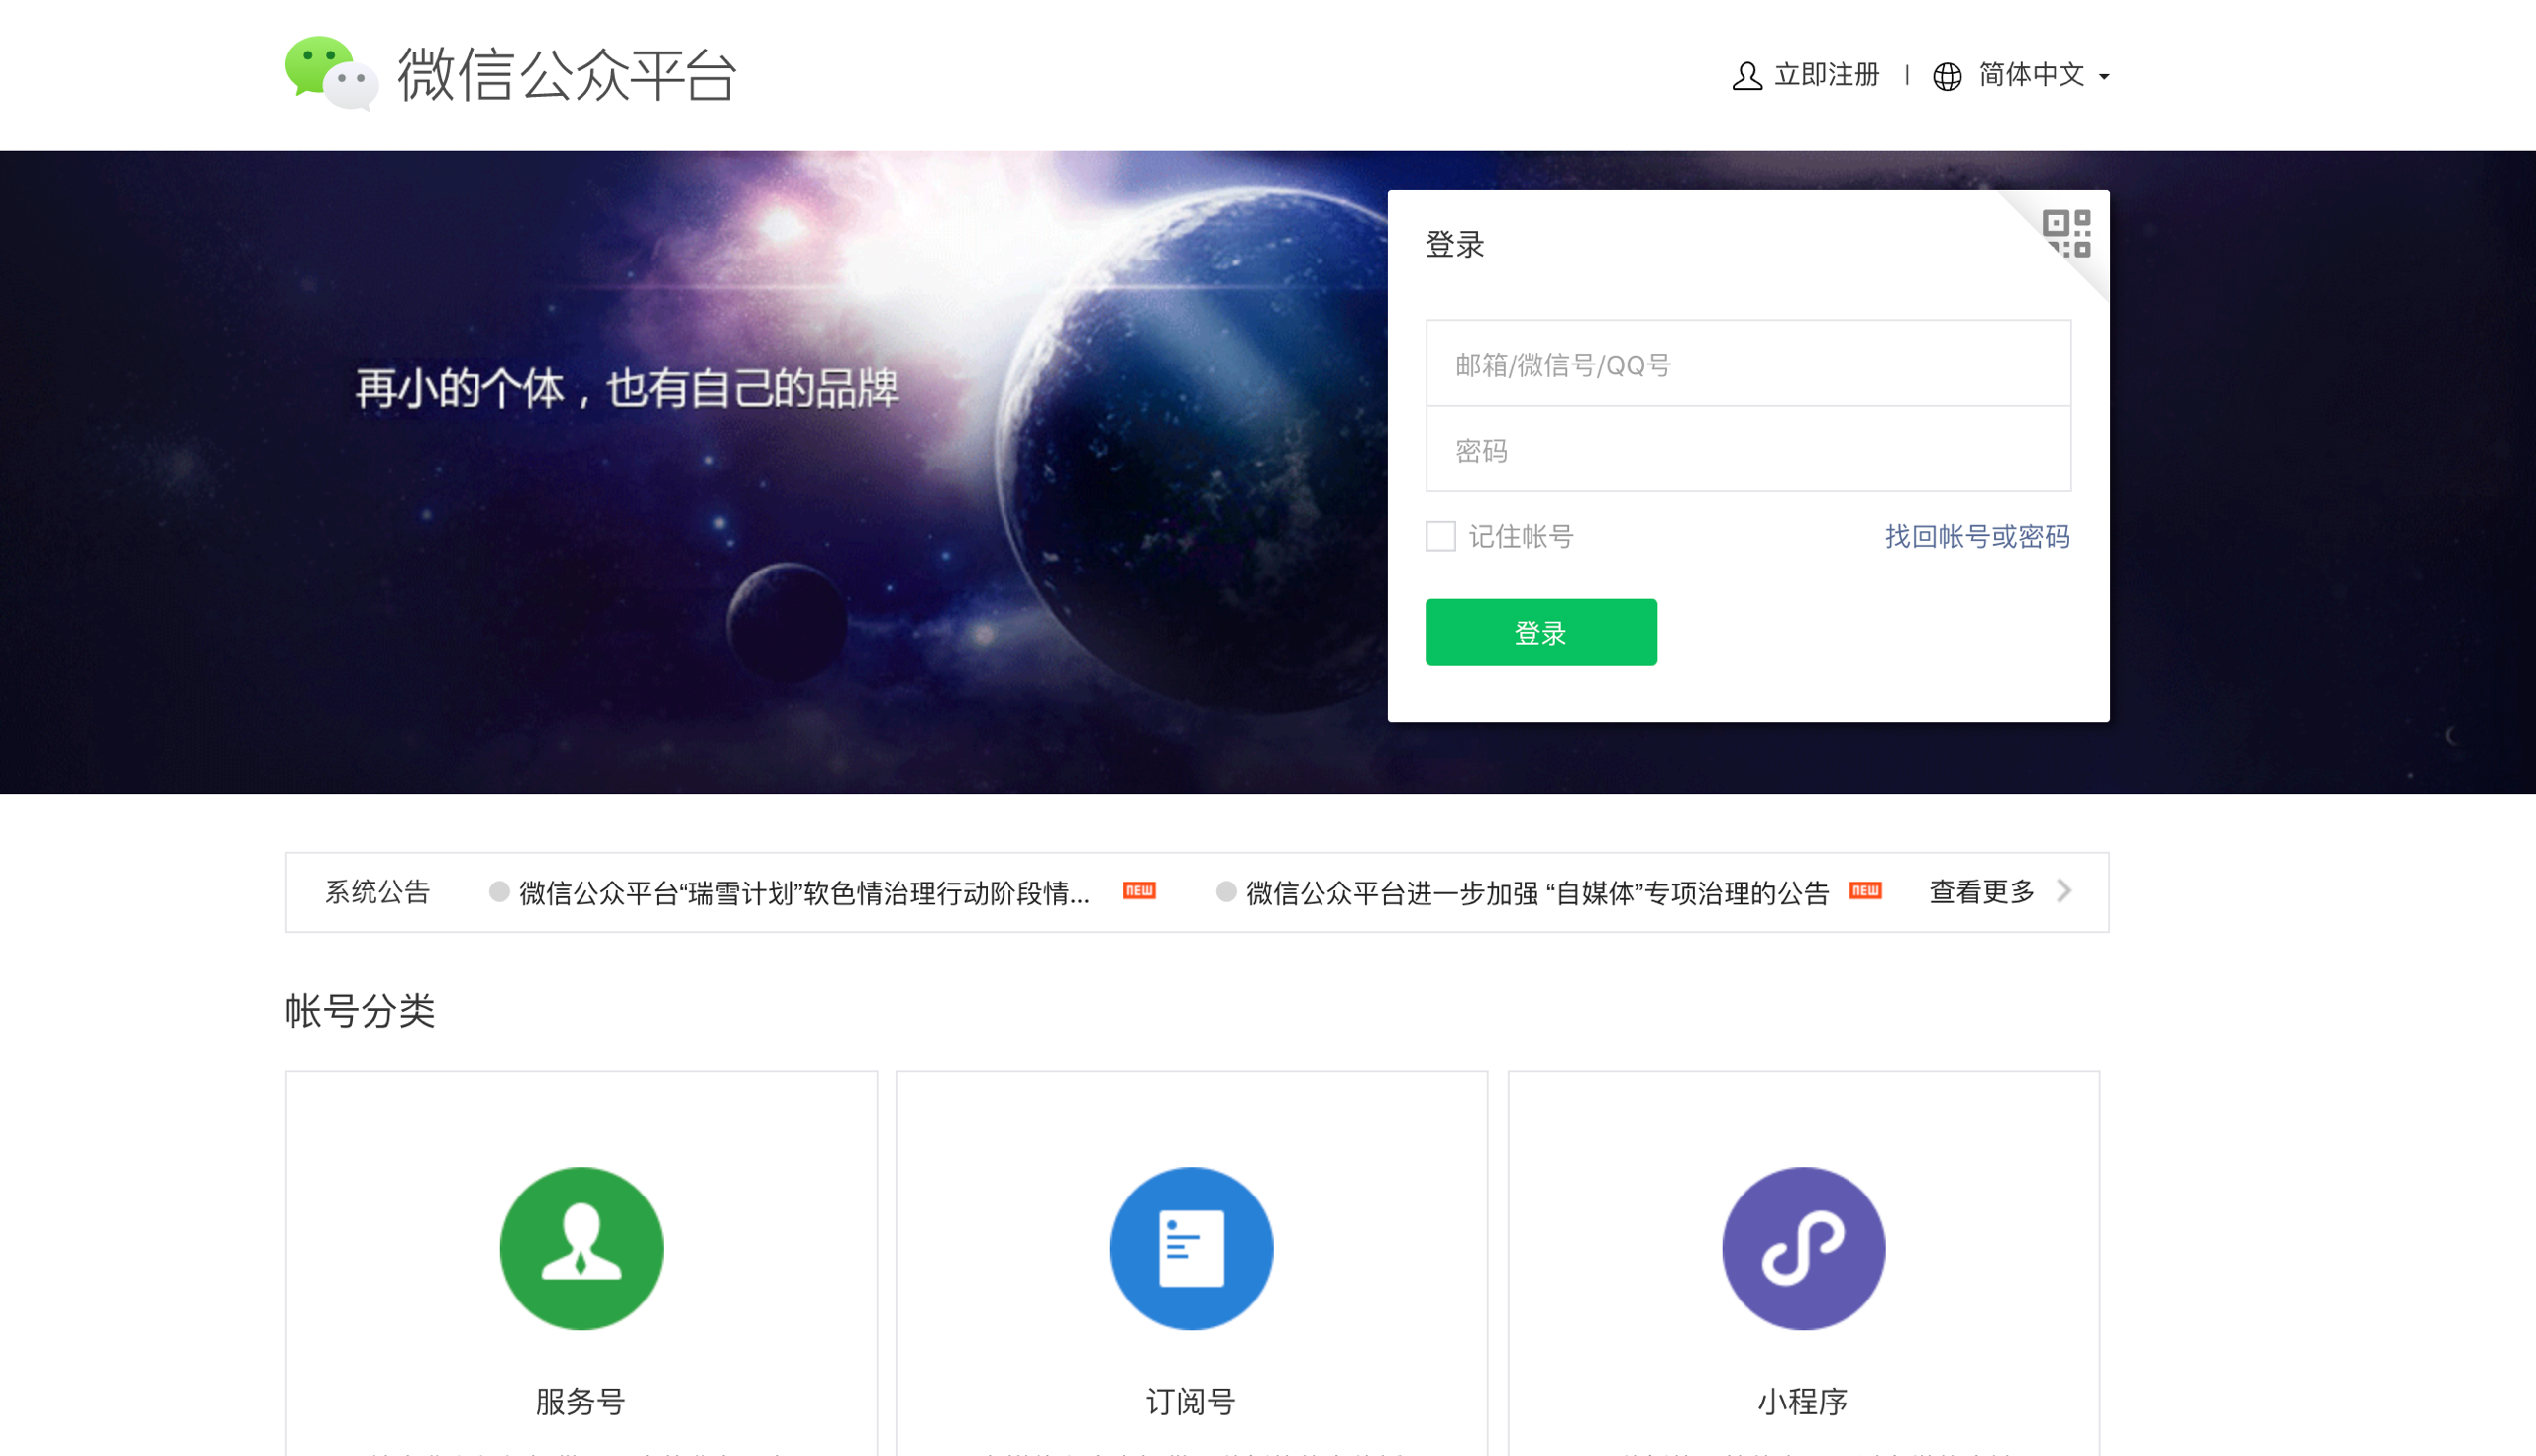Open 找回帐号或密码 link
The width and height of the screenshot is (2536, 1456).
point(1977,536)
